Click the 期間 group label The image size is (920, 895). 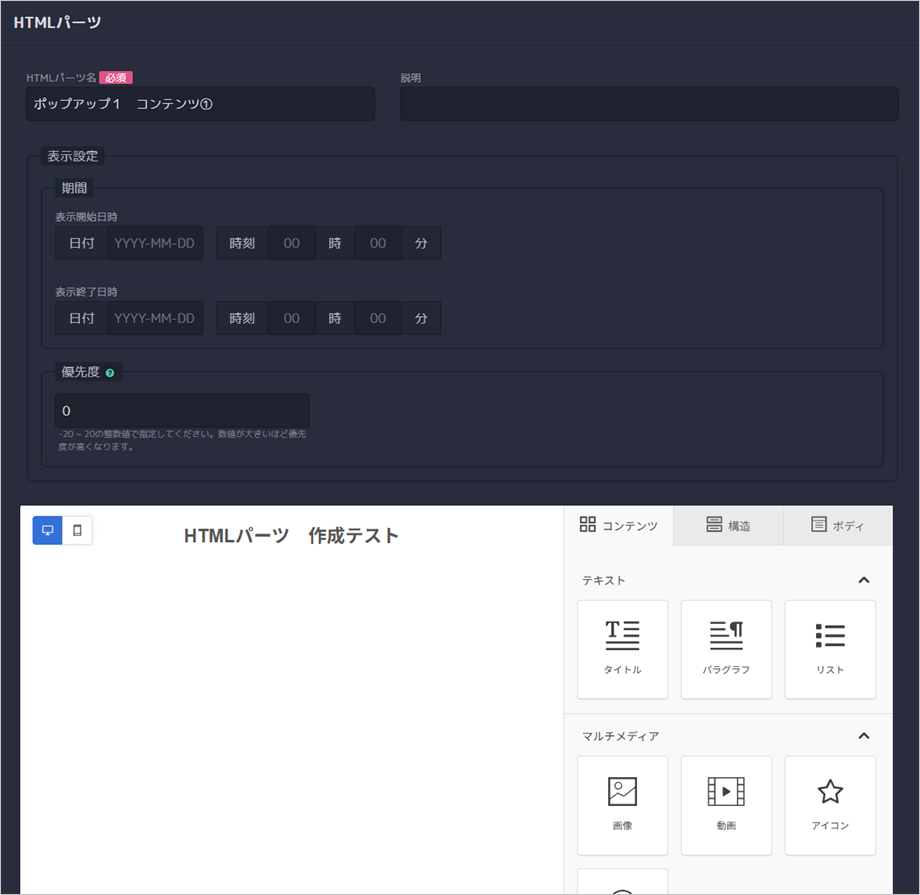pos(75,188)
